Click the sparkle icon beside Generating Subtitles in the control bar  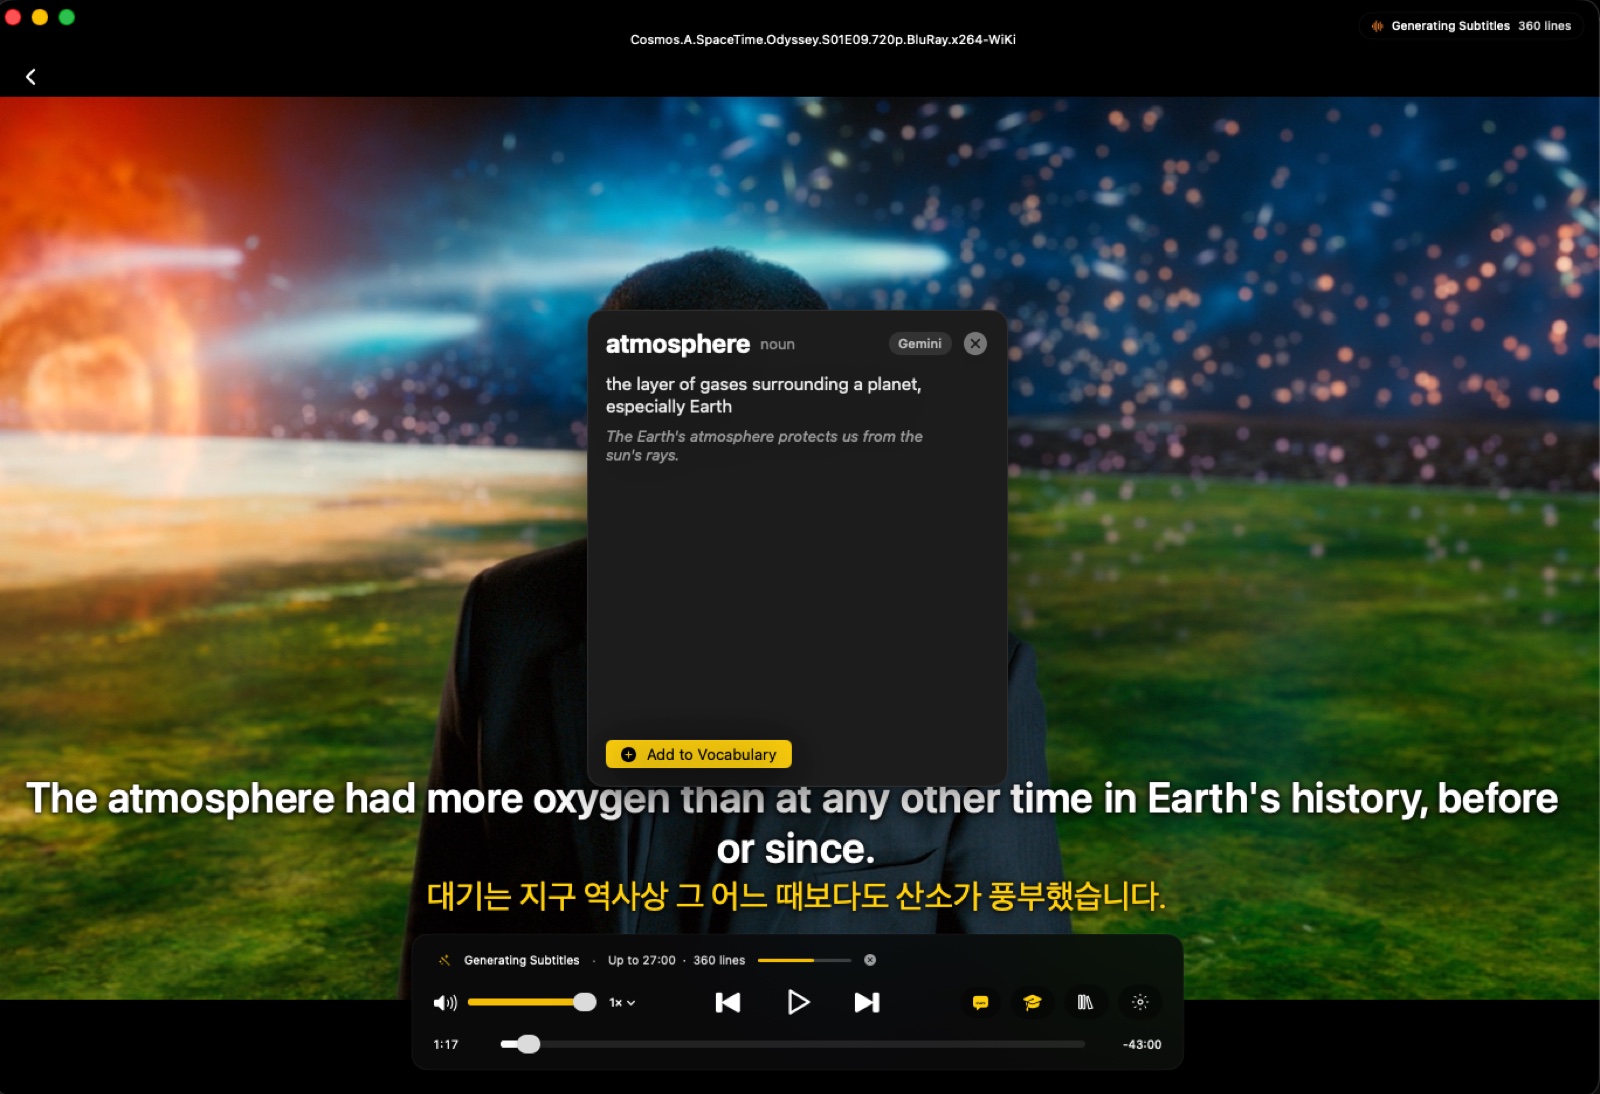(x=444, y=960)
